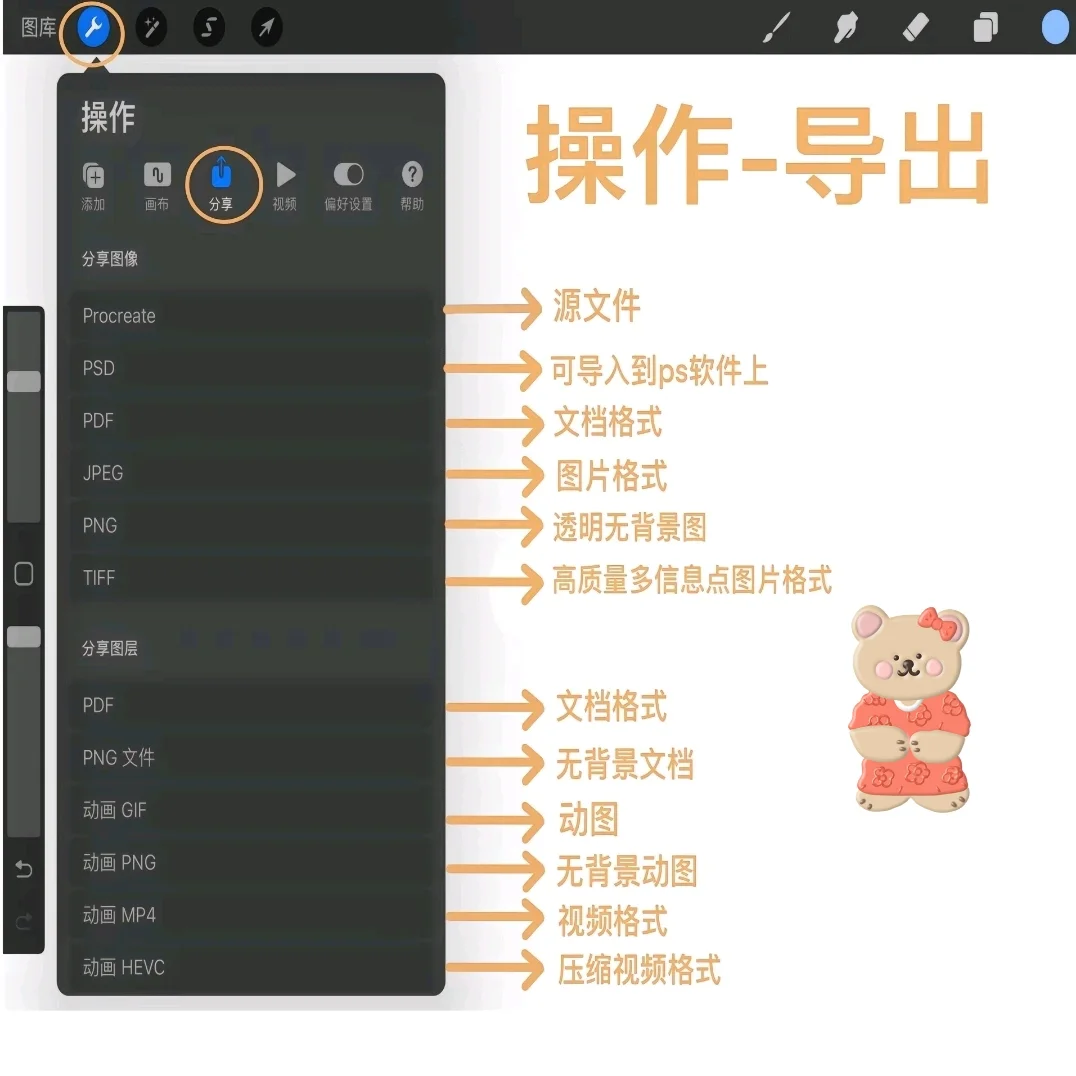Open the Selection tool
Screen dimensions: 1076x1076
(209, 27)
